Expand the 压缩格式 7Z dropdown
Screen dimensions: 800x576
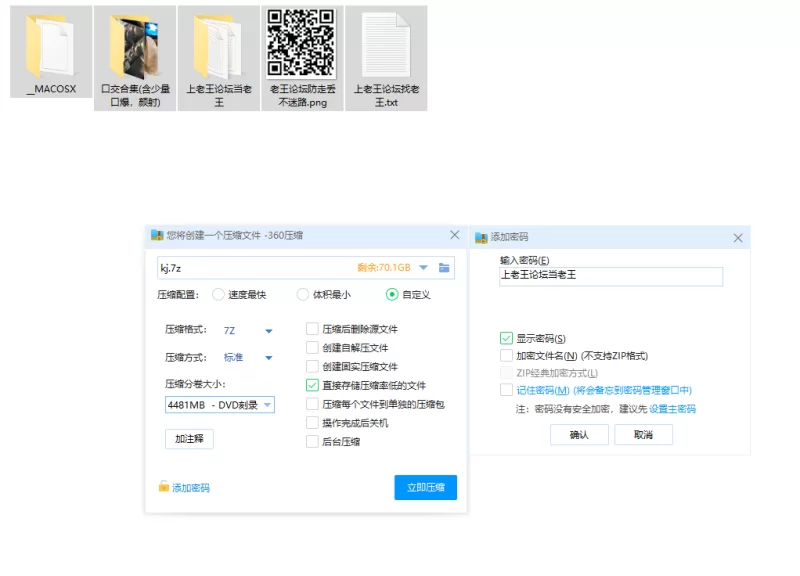click(x=268, y=331)
